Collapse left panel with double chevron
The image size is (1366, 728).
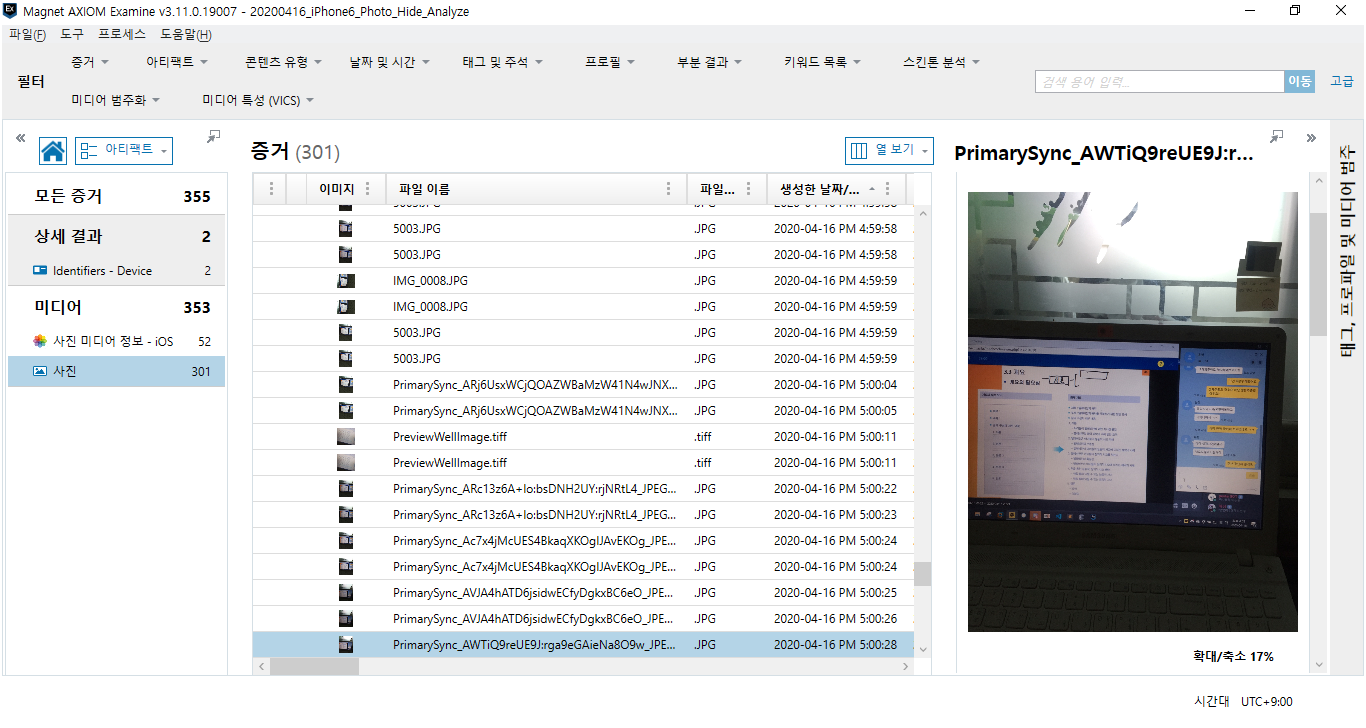coord(20,138)
